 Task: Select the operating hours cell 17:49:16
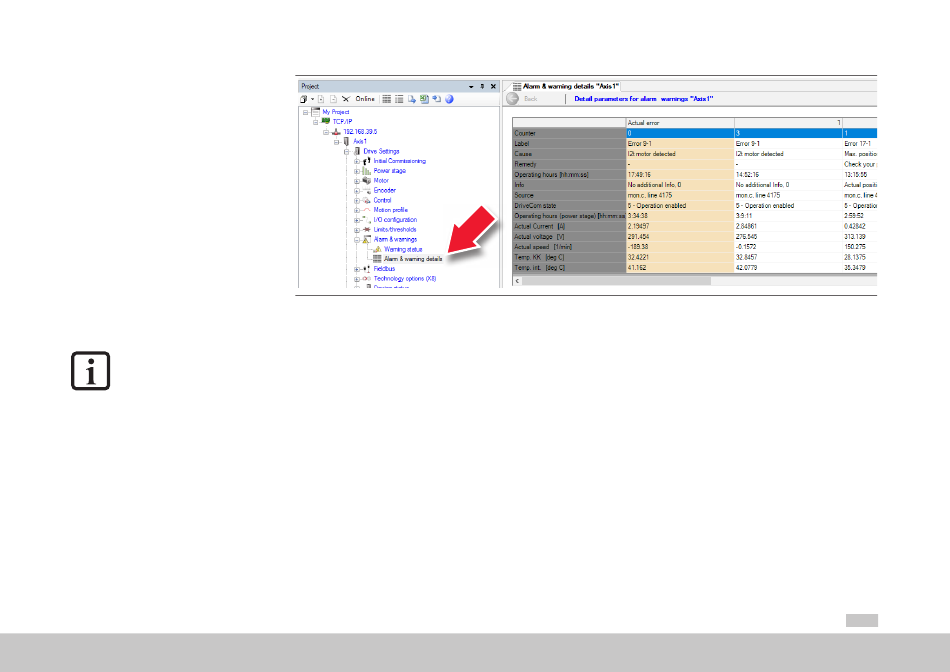coord(680,175)
